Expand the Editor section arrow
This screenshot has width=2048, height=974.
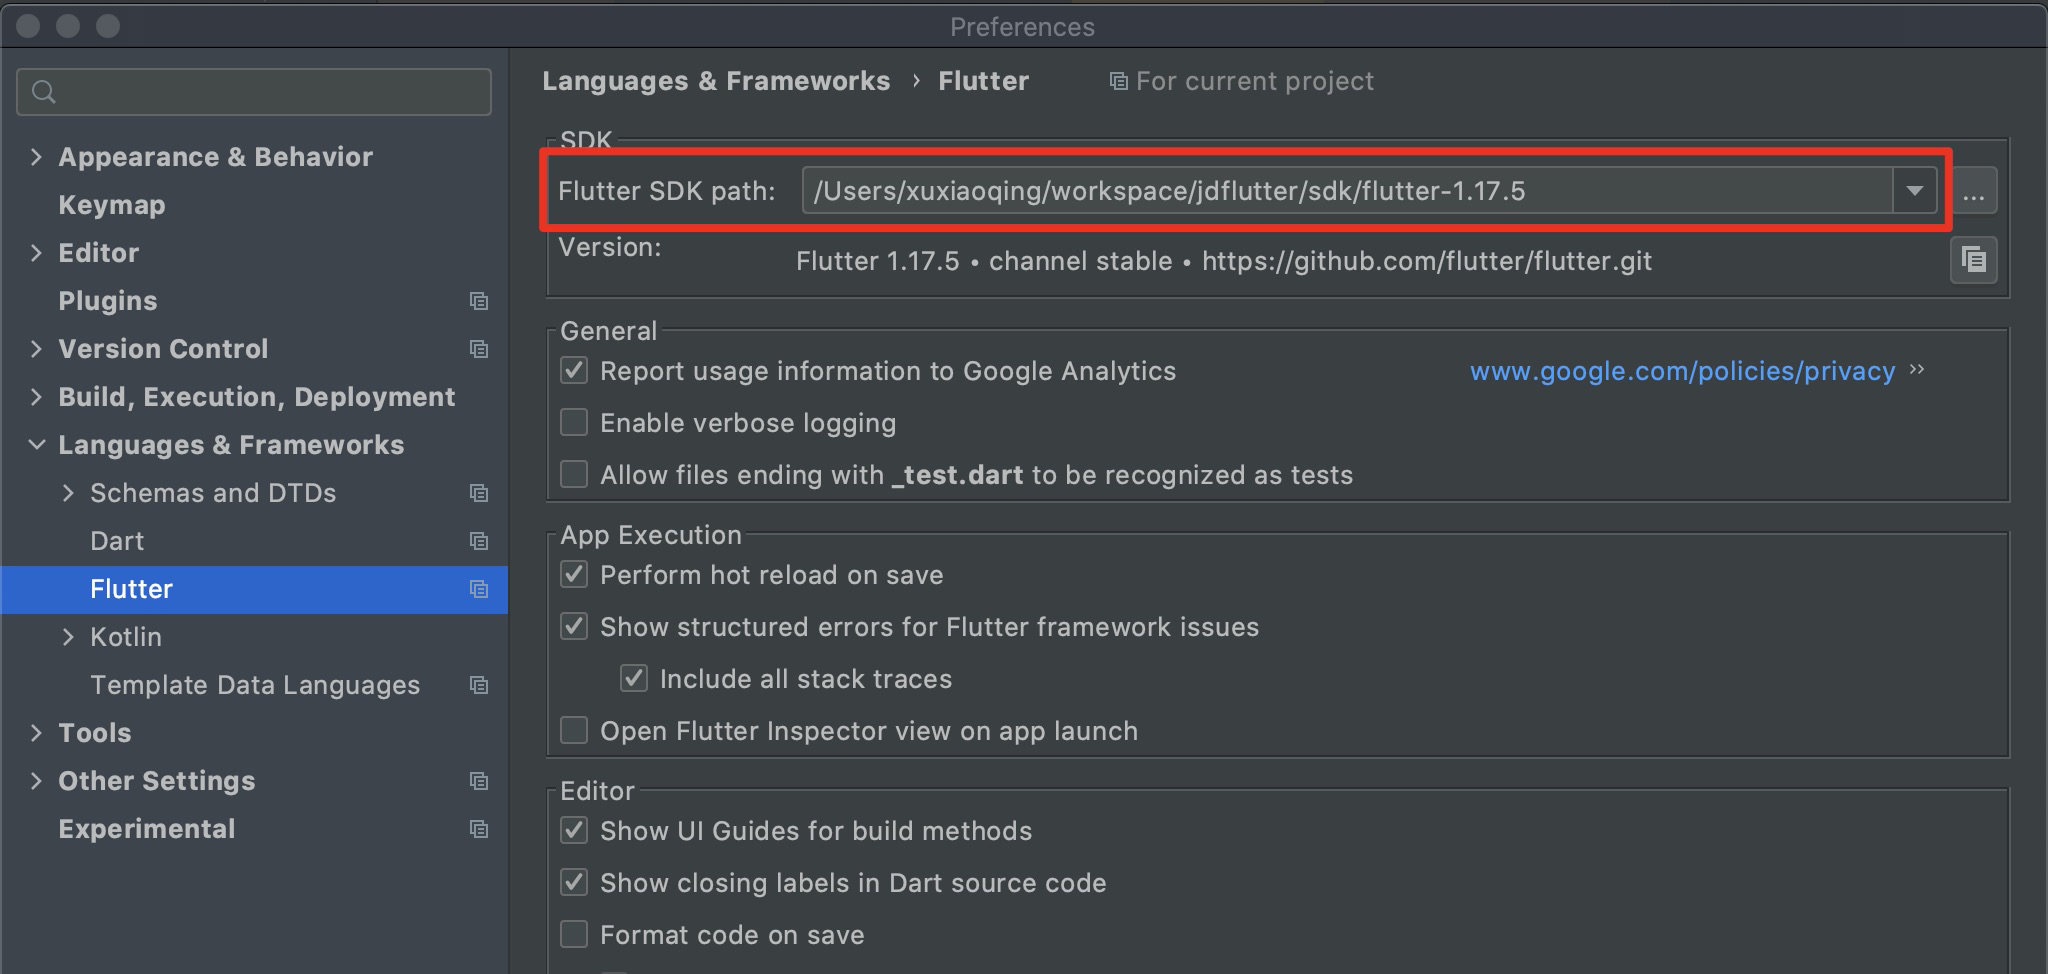(x=36, y=253)
